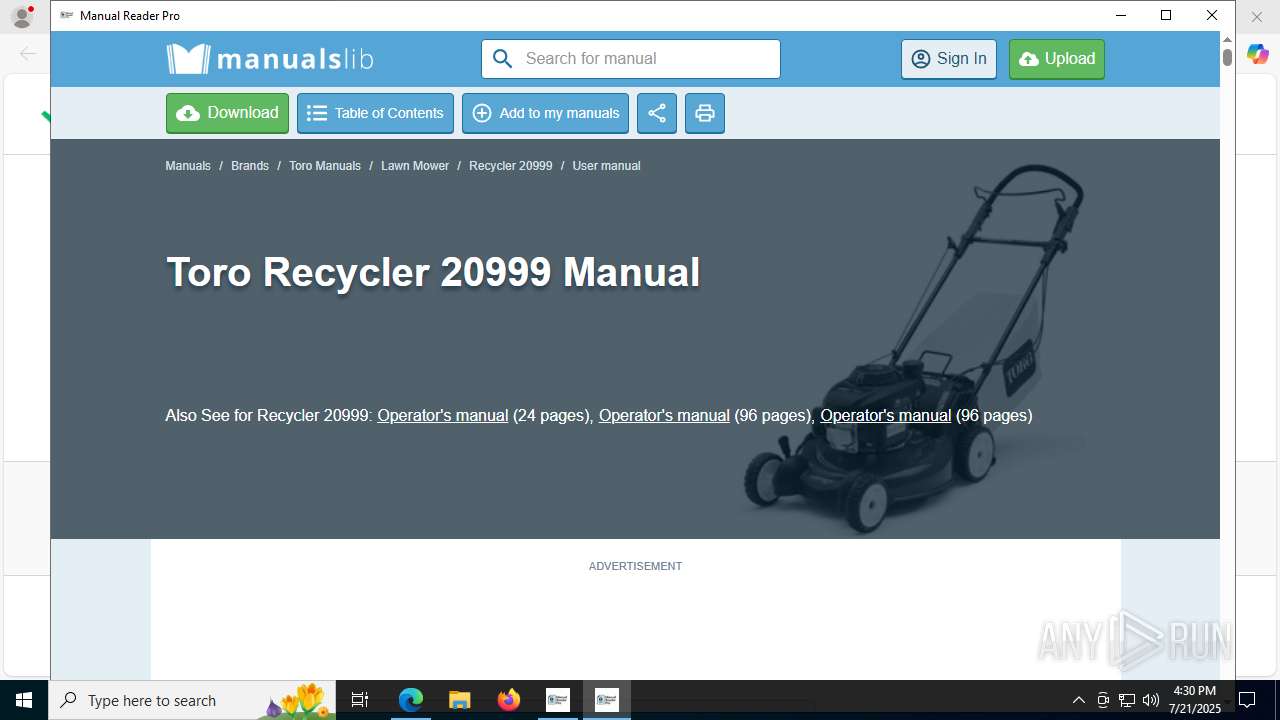This screenshot has width=1280, height=720.
Task: Open the clock and date flyout
Action: [1194, 700]
